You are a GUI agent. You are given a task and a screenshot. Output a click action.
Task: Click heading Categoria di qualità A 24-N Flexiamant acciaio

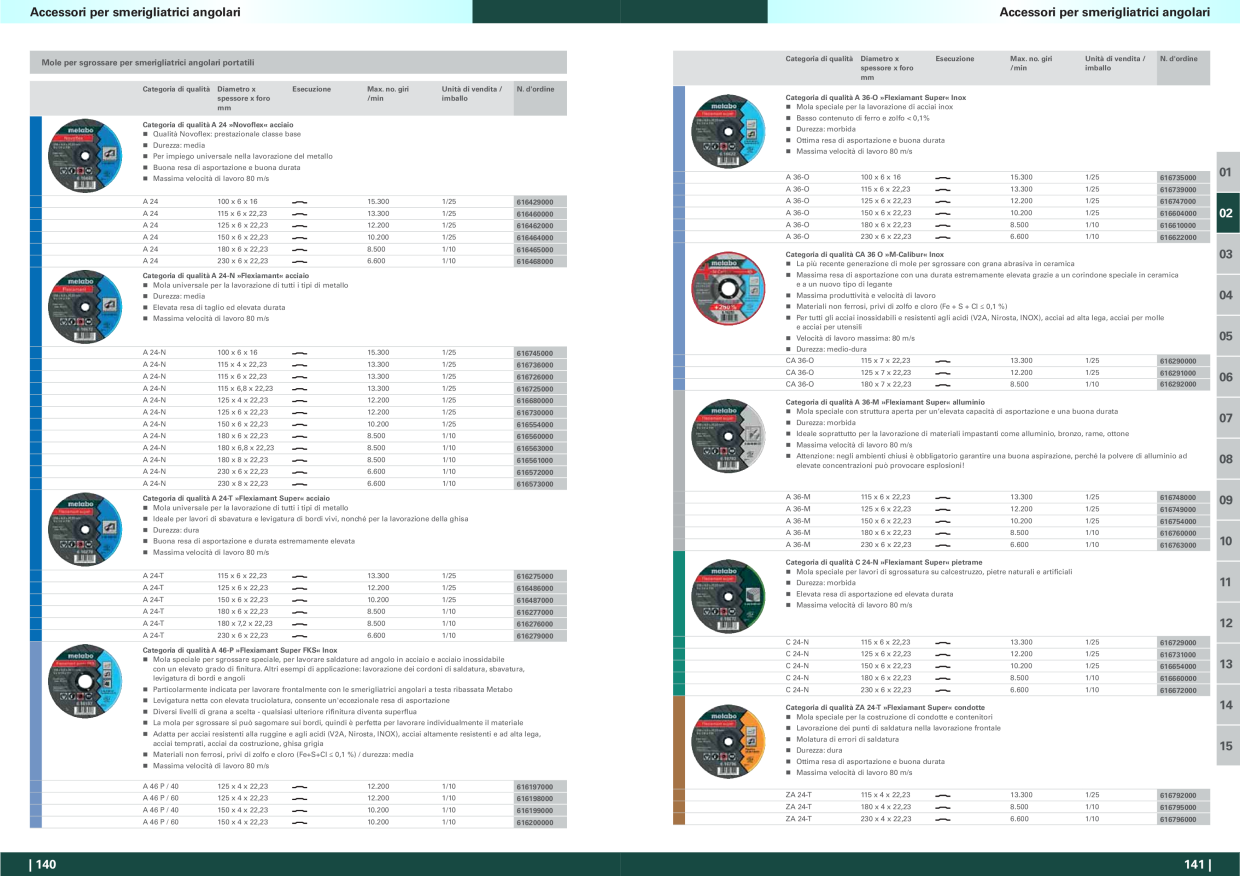[226, 274]
